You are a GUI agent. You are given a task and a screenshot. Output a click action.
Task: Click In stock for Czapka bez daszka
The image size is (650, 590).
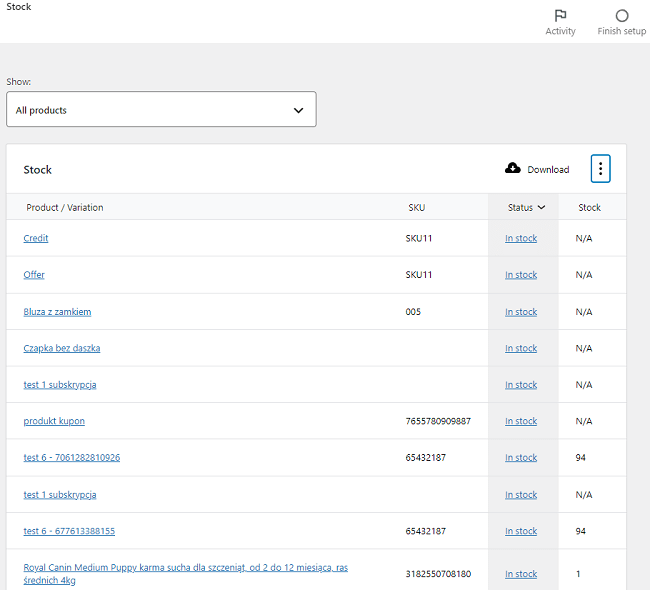click(521, 348)
